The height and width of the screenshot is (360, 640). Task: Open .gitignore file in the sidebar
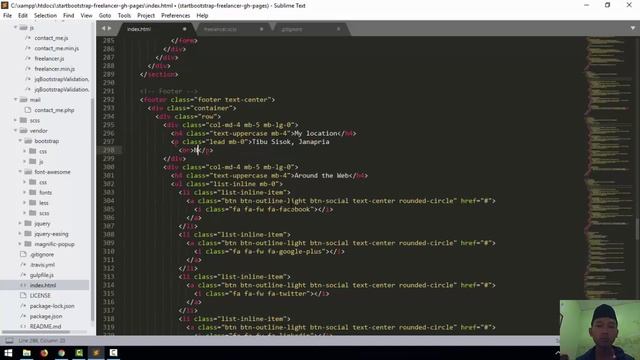coord(42,254)
